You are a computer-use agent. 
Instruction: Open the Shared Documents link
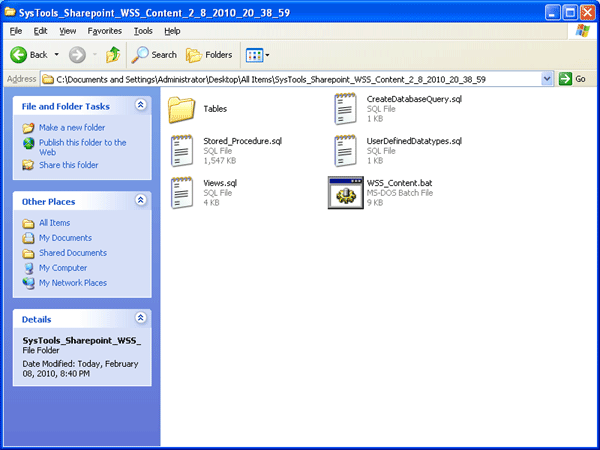click(73, 253)
